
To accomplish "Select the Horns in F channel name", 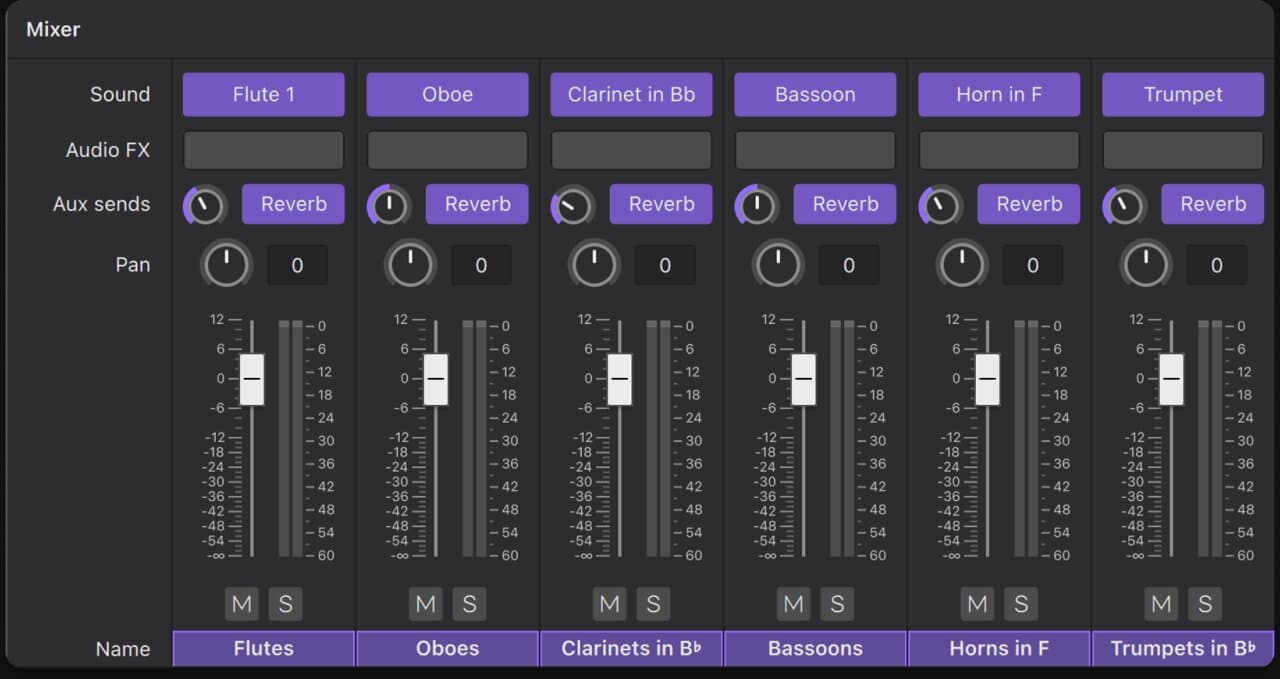I will 1000,648.
